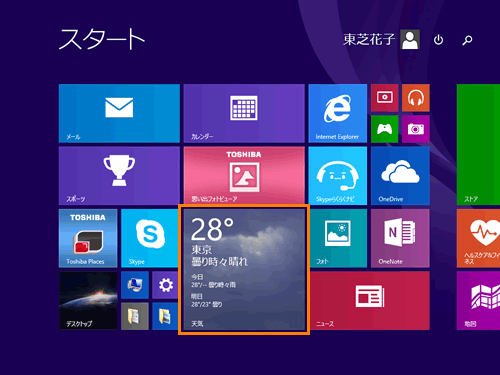500x375 pixels.
Task: Open the Music headphones tile
Action: pyautogui.click(x=416, y=98)
